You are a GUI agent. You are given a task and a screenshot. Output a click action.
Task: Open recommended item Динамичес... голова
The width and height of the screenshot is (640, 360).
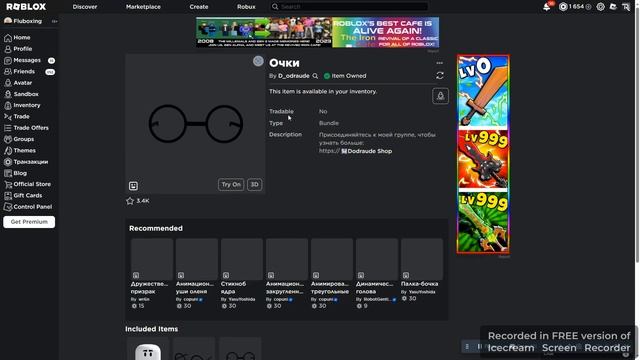(377, 273)
